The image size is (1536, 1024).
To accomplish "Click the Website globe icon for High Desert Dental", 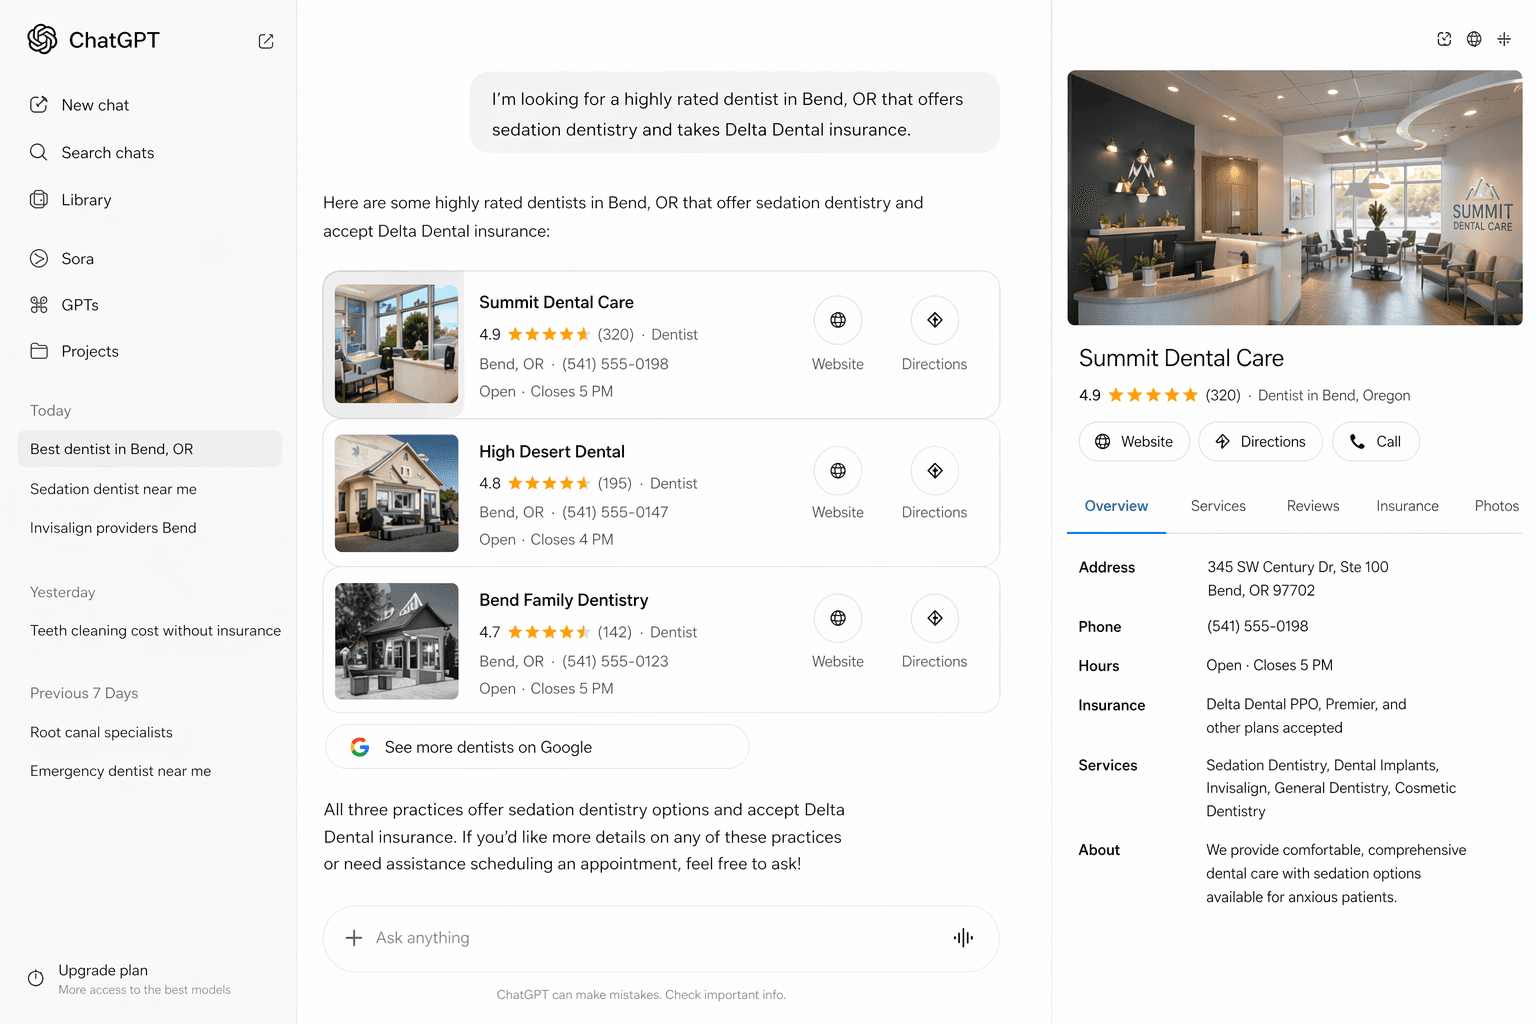I will (x=838, y=470).
